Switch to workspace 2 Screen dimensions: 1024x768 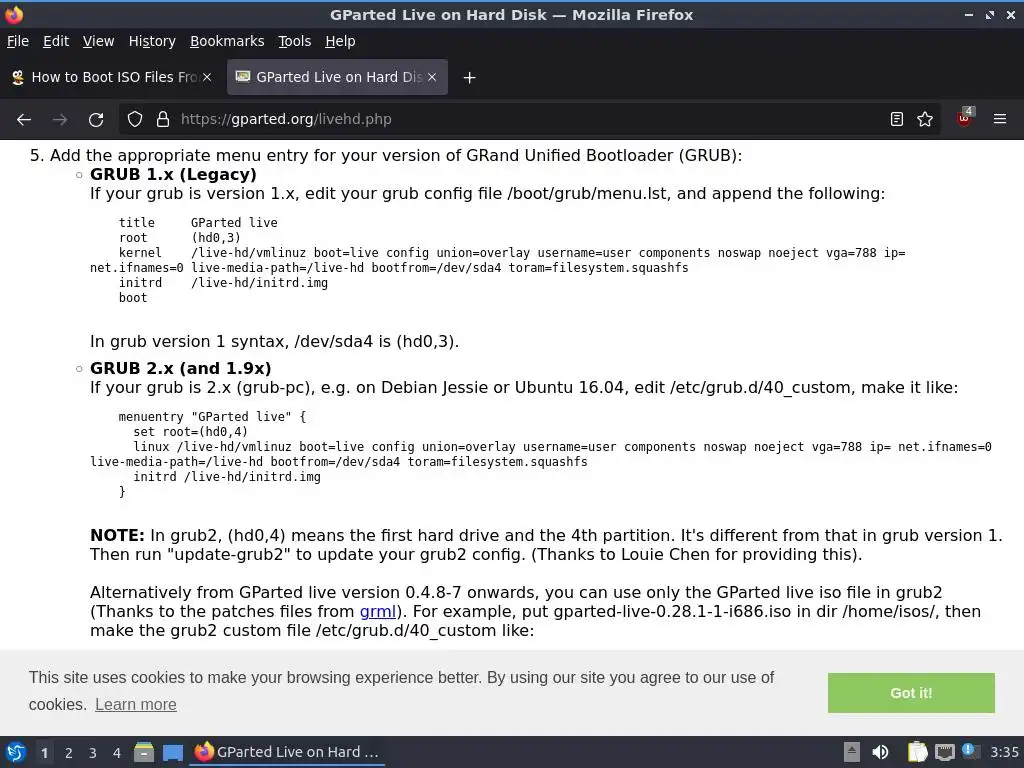pos(69,753)
